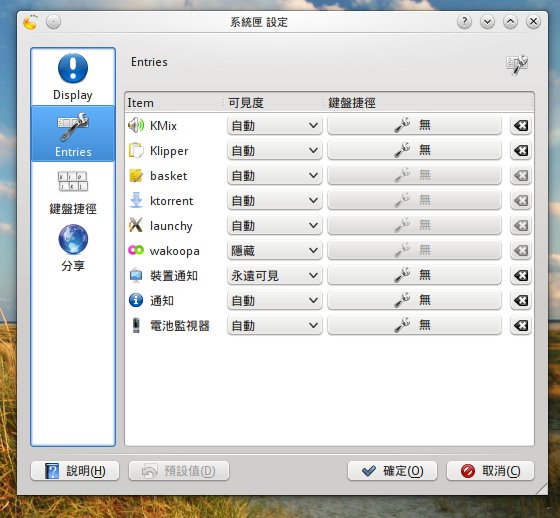Open the Display settings page
Viewport: 560px width, 518px height.
coord(73,77)
